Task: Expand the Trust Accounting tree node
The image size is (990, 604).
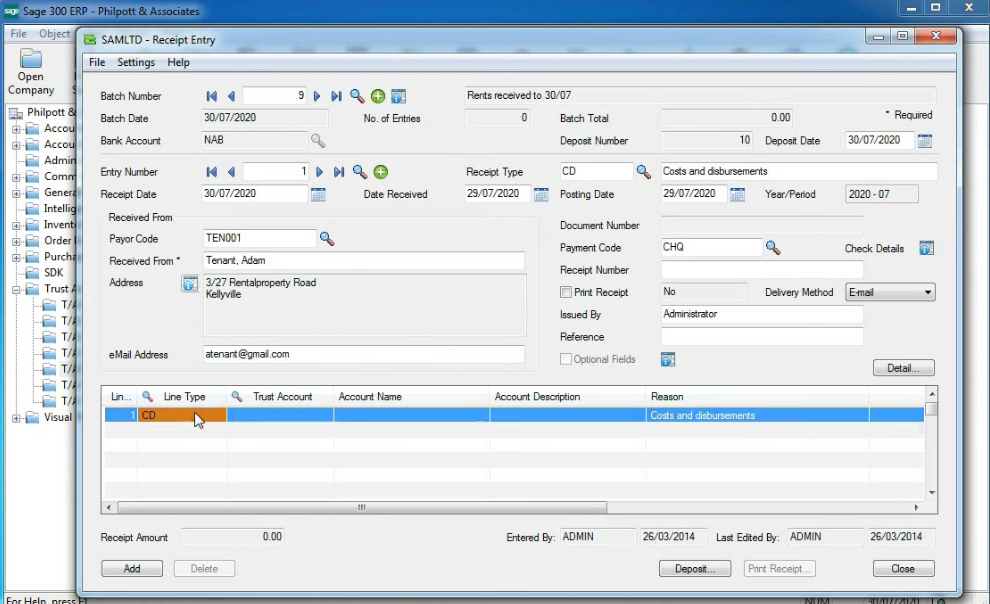Action: (17, 289)
